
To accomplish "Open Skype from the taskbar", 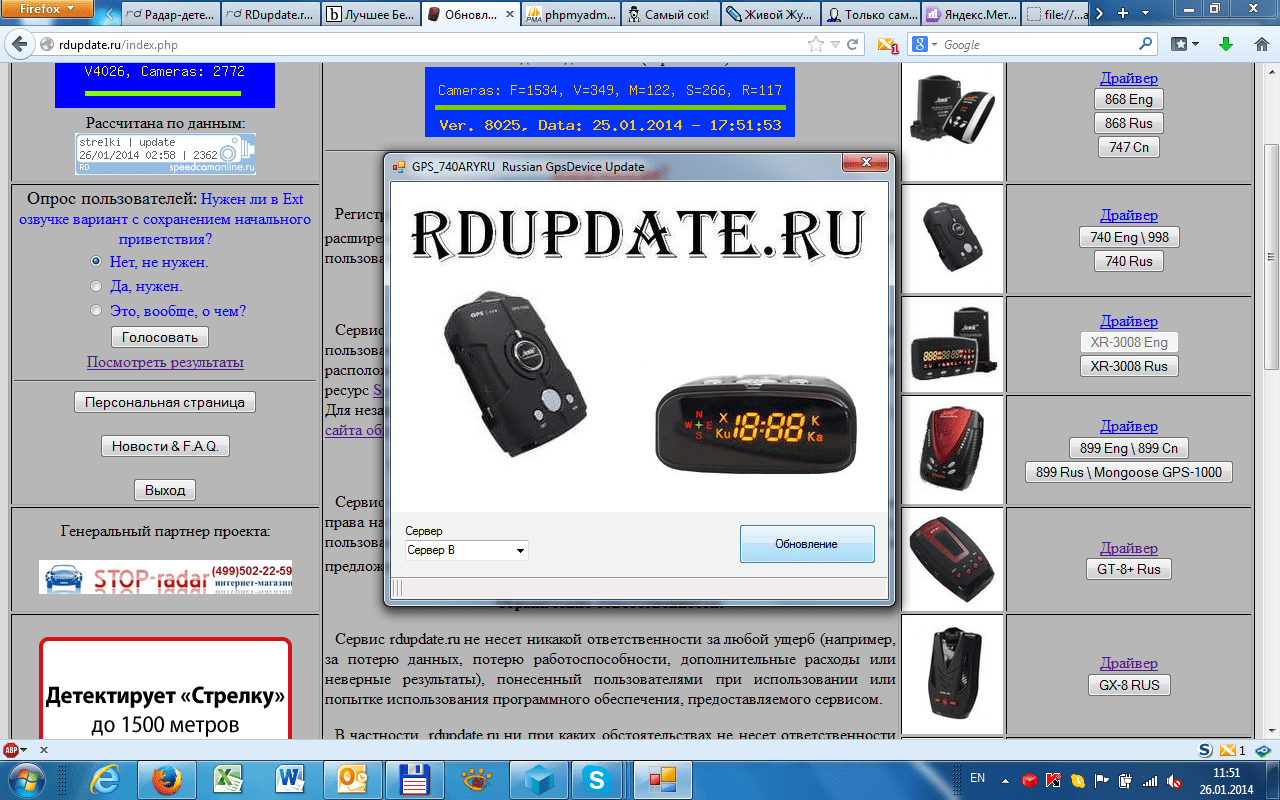I will click(x=598, y=779).
